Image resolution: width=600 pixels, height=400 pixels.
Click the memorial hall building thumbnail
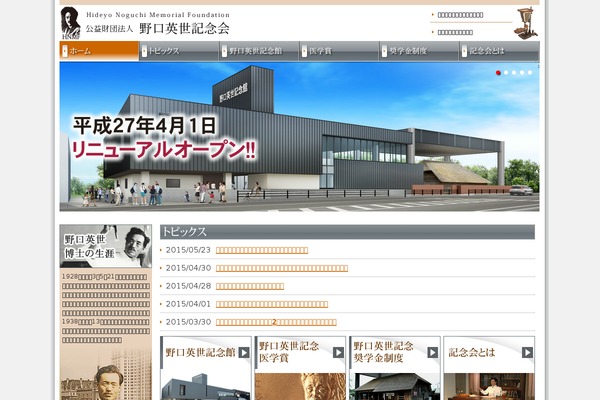pyautogui.click(x=206, y=387)
